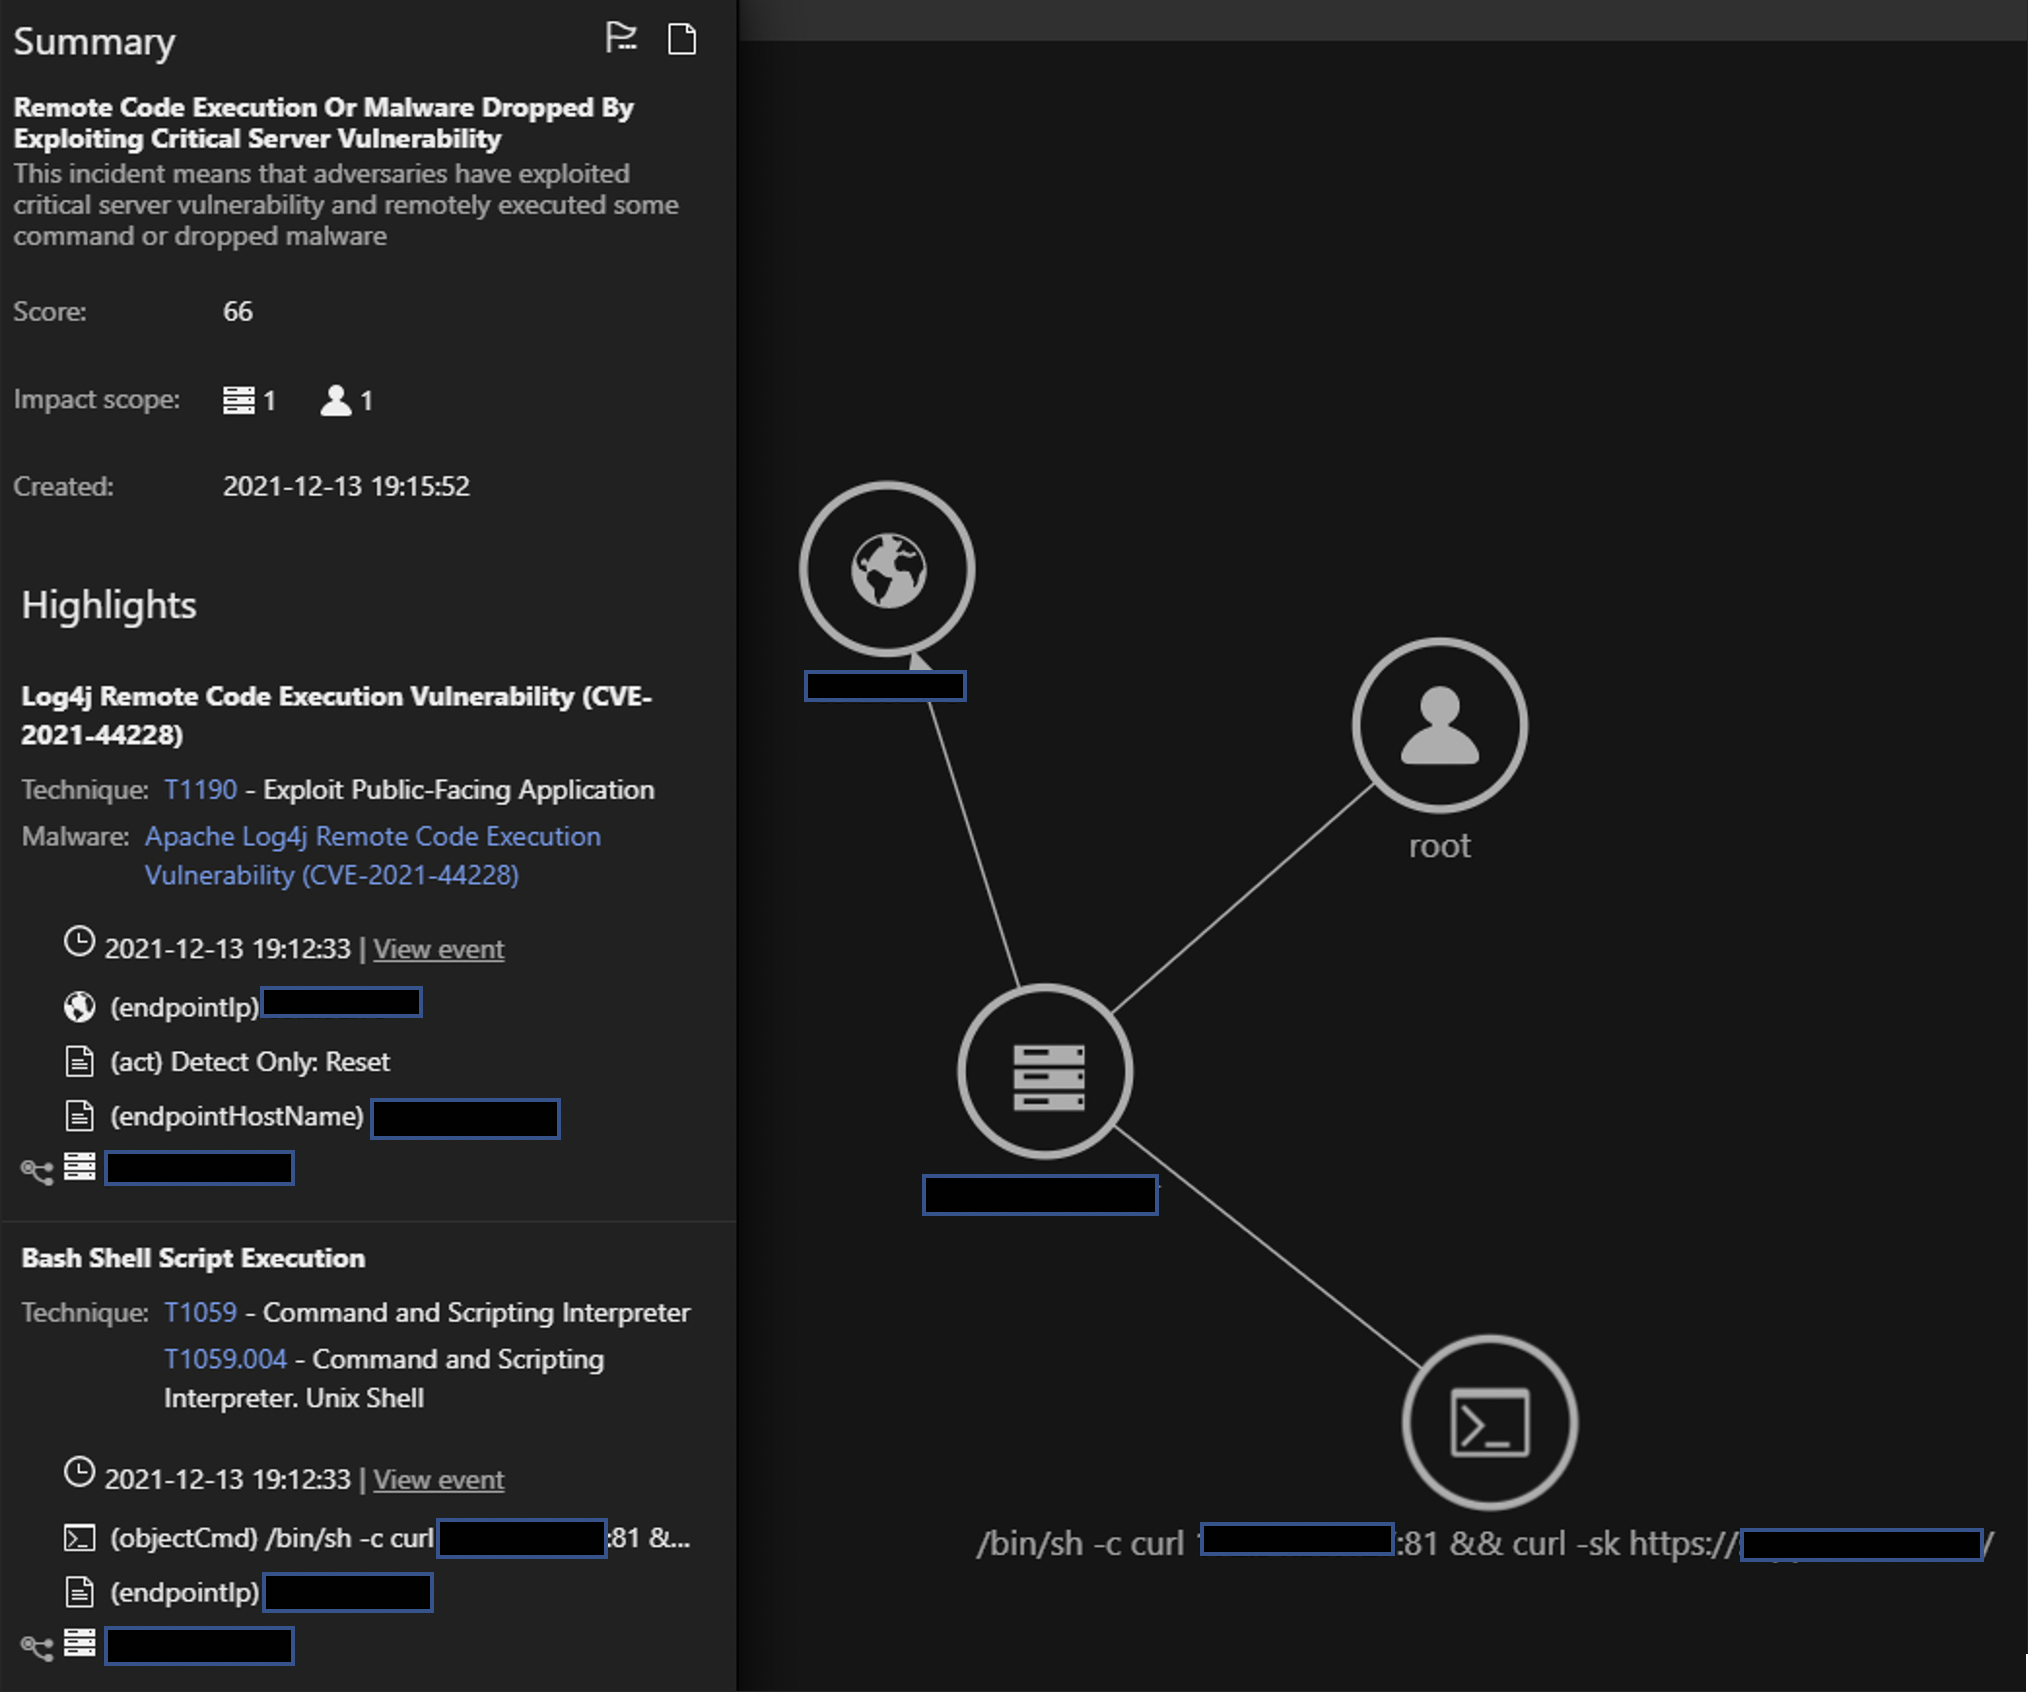This screenshot has width=2028, height=1692.
Task: Click the flag icon beside Summary
Action: pos(621,38)
